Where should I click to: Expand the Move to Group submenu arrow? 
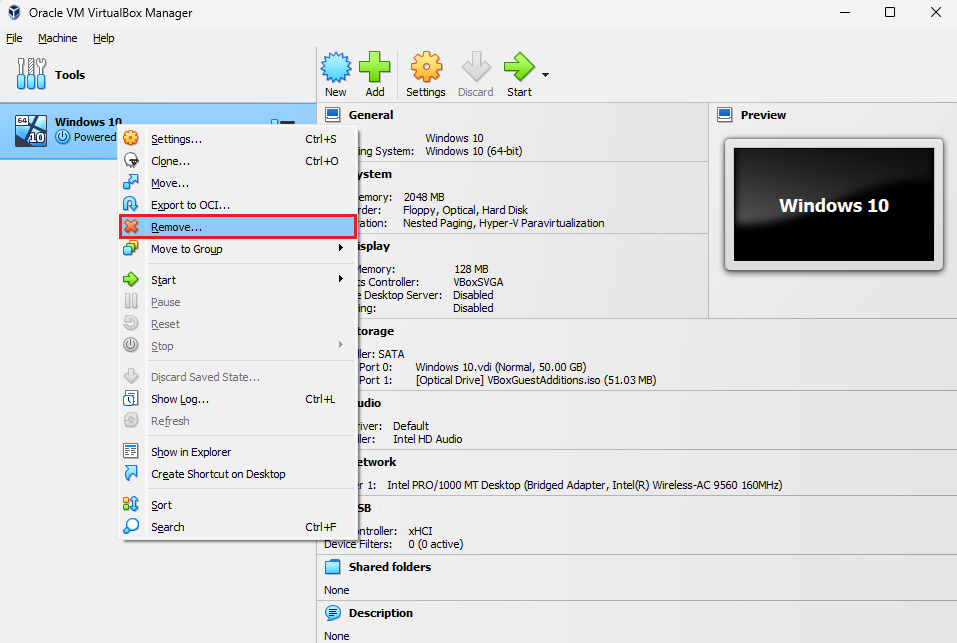pyautogui.click(x=341, y=248)
